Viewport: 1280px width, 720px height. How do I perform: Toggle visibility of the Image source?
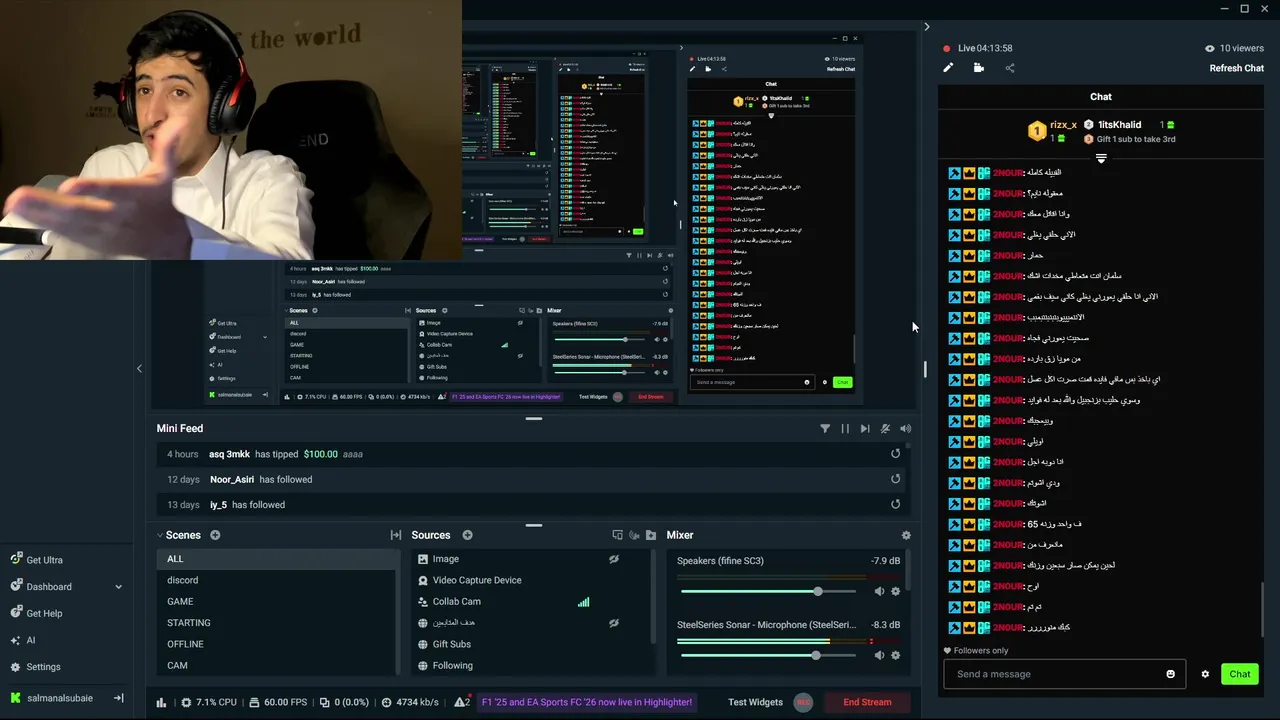[x=613, y=559]
